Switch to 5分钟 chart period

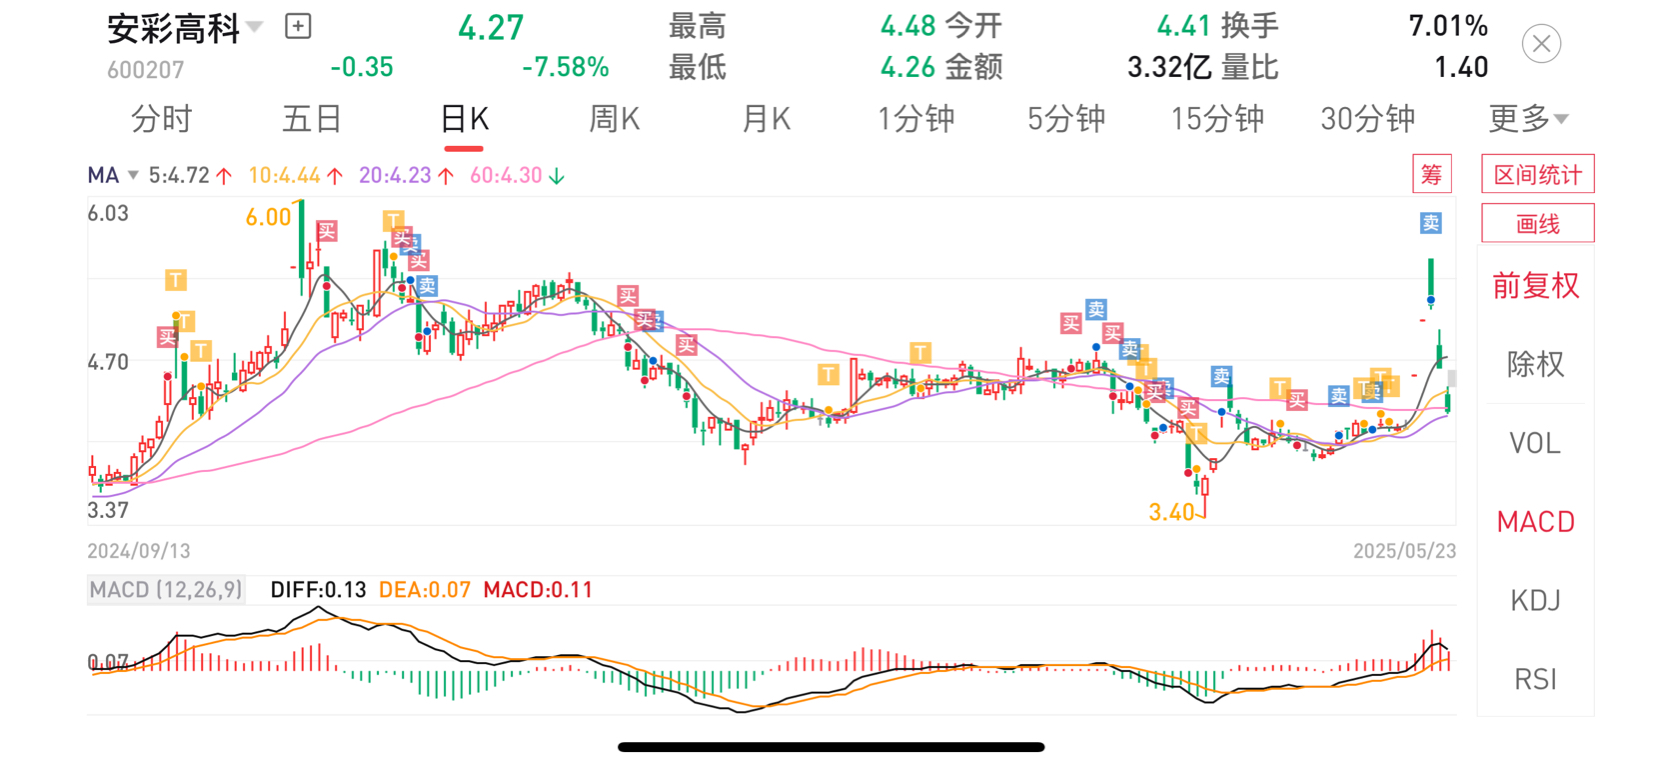1066,119
